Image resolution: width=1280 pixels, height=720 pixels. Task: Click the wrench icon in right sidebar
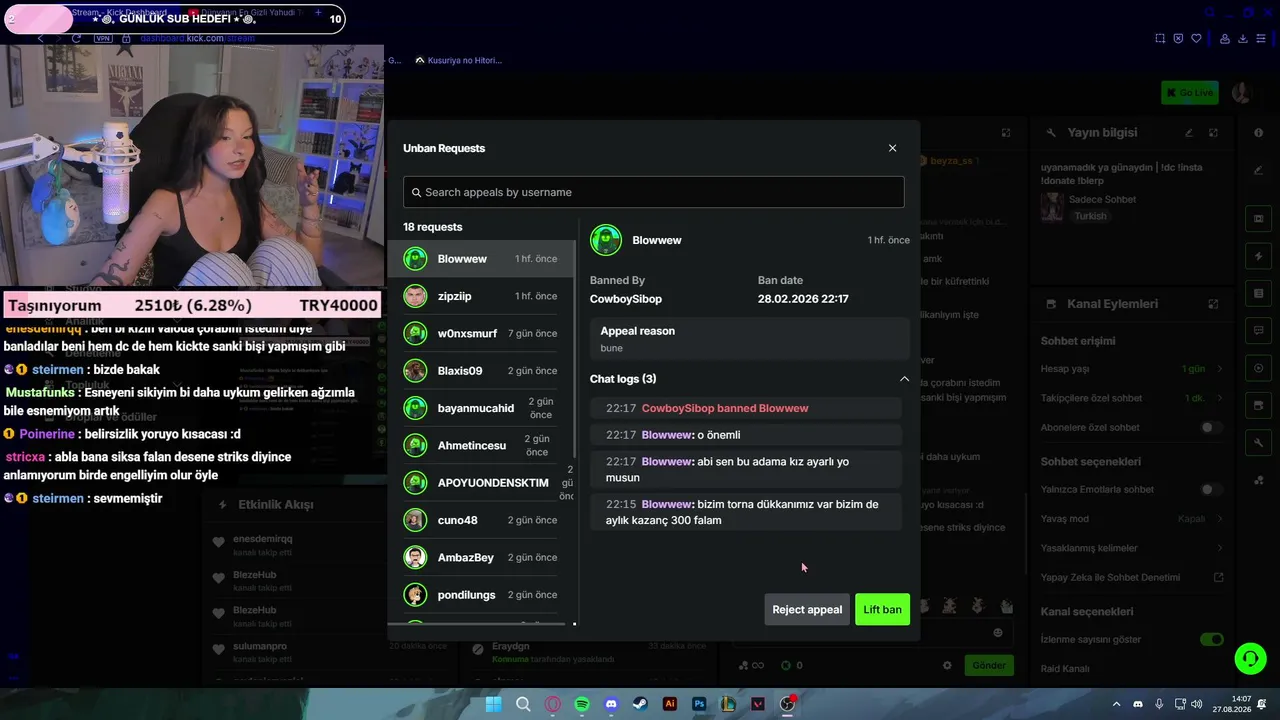1258,442
